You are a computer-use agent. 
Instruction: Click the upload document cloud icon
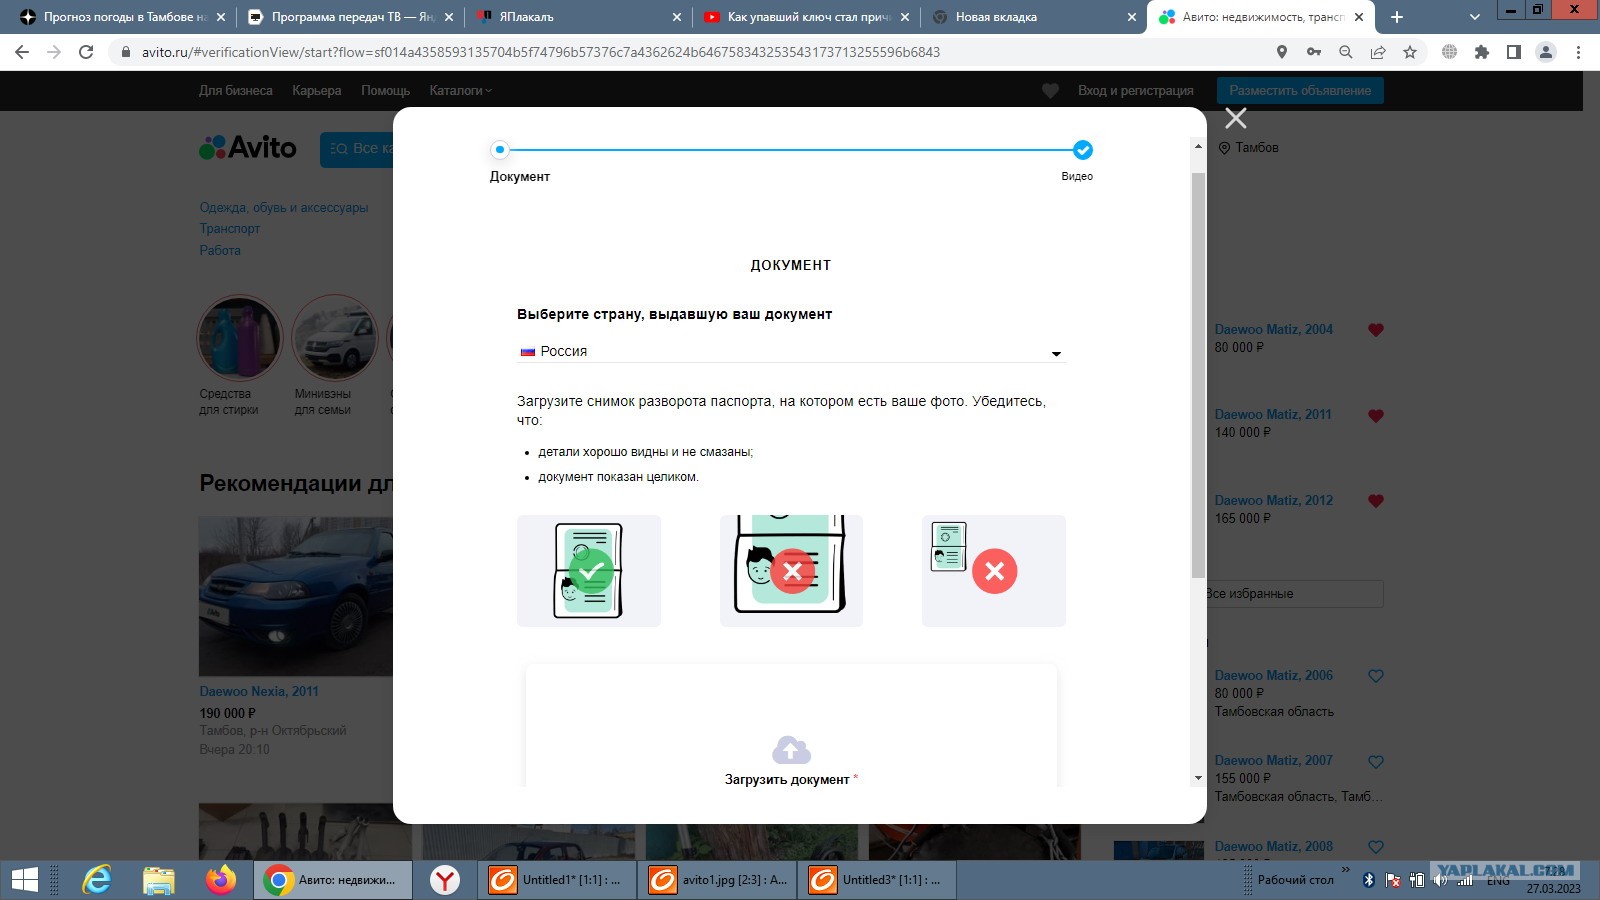pos(791,750)
